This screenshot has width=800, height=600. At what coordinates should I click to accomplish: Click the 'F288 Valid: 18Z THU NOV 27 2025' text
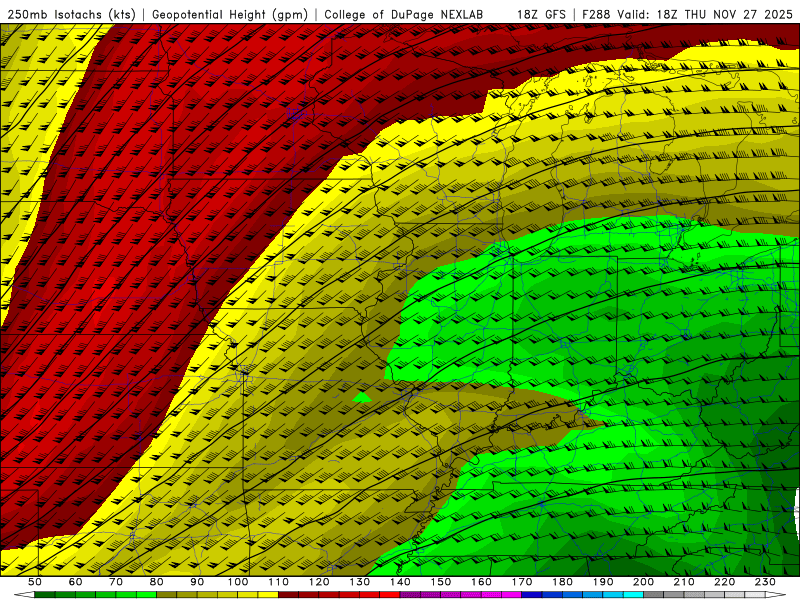click(687, 15)
